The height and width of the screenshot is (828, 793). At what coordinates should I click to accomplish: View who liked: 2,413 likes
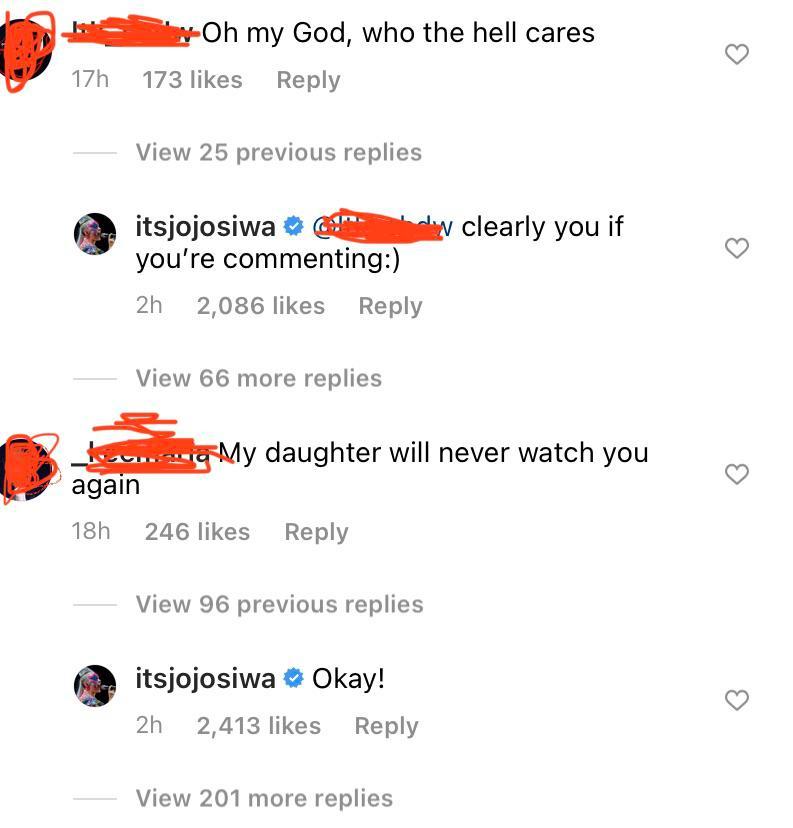point(259,726)
